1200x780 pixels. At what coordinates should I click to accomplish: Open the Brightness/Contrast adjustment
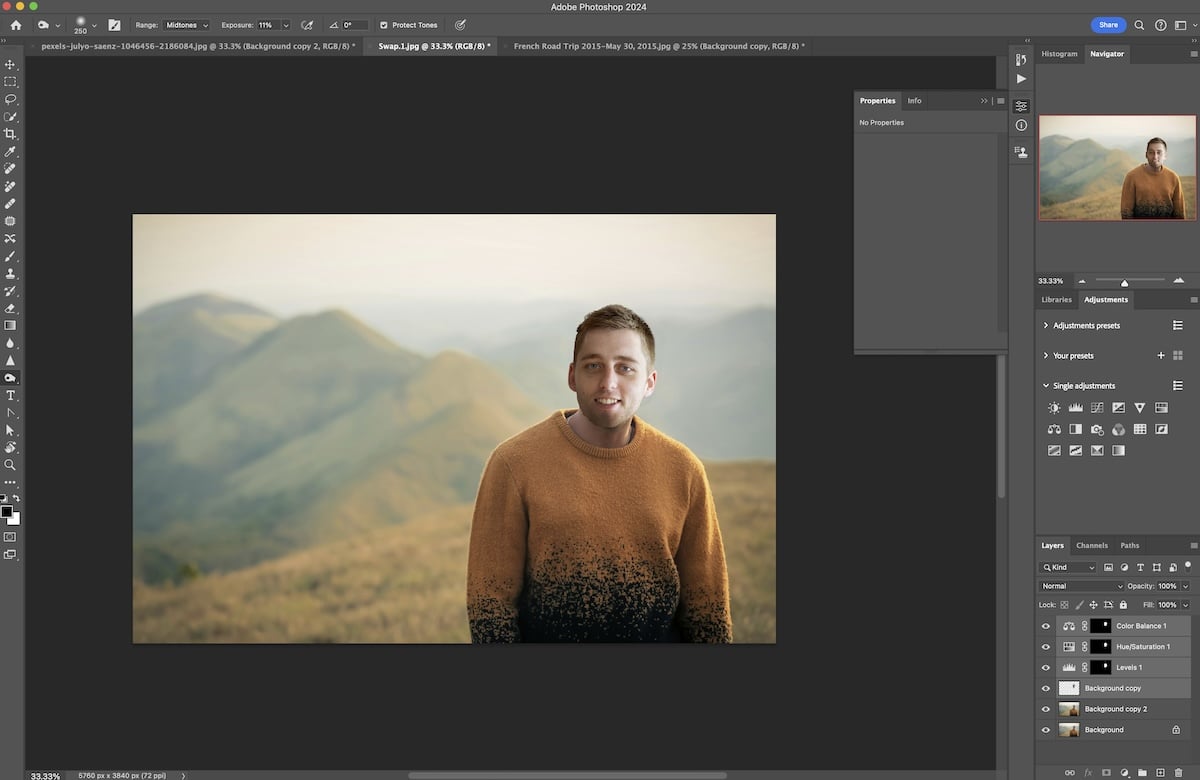click(x=1054, y=407)
